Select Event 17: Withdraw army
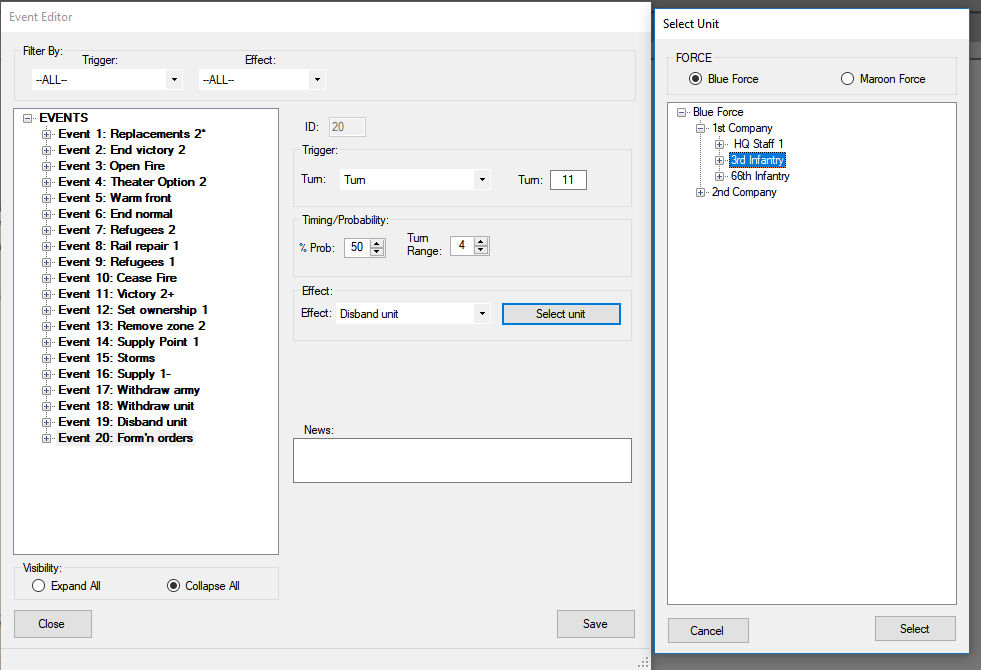 [129, 390]
